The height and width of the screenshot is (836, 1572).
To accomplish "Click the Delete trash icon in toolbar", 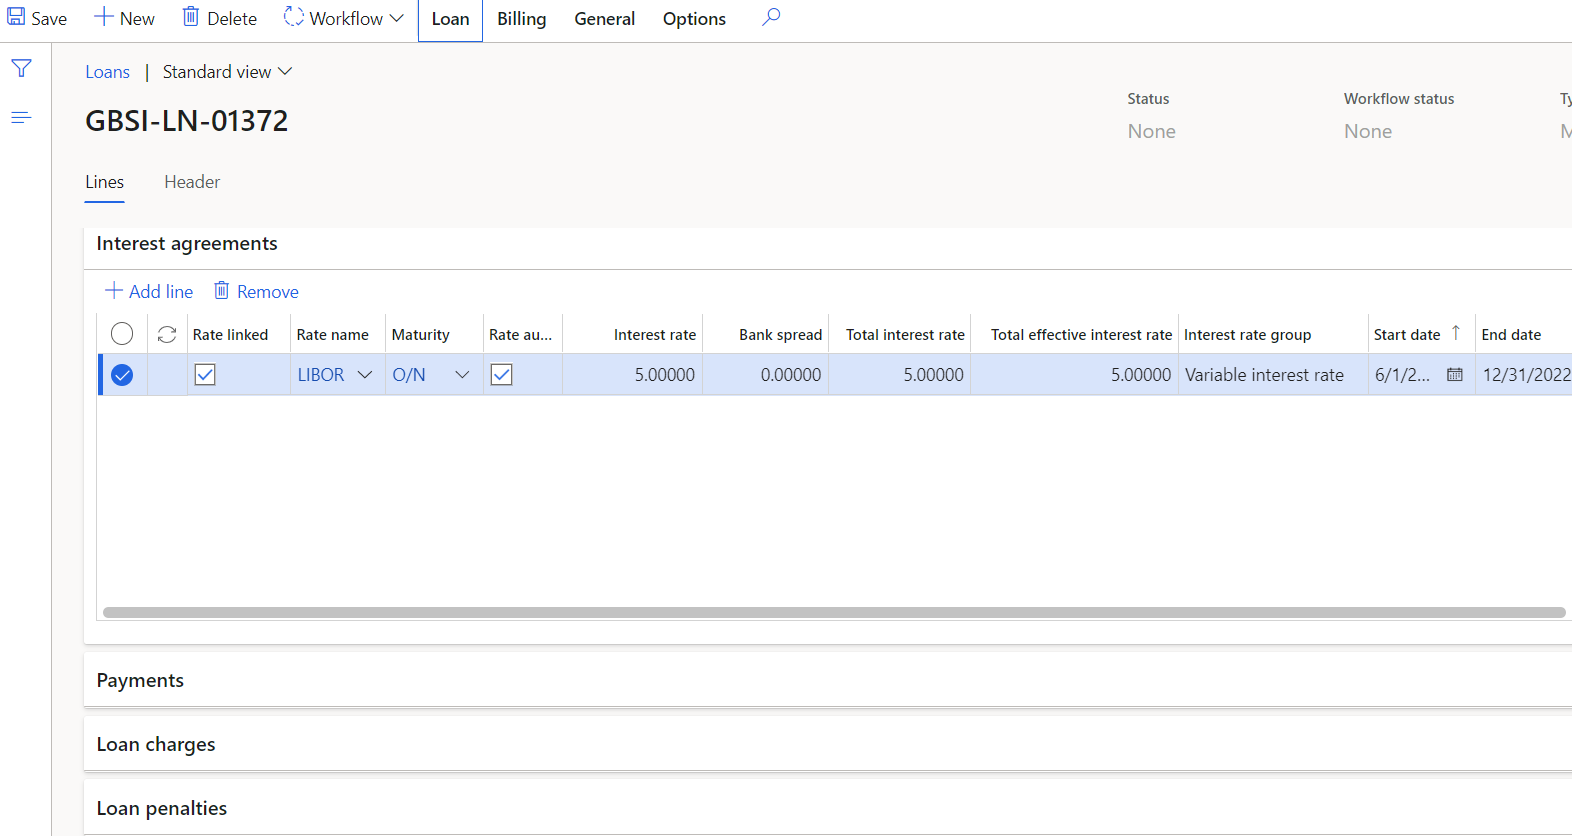I will tap(191, 18).
